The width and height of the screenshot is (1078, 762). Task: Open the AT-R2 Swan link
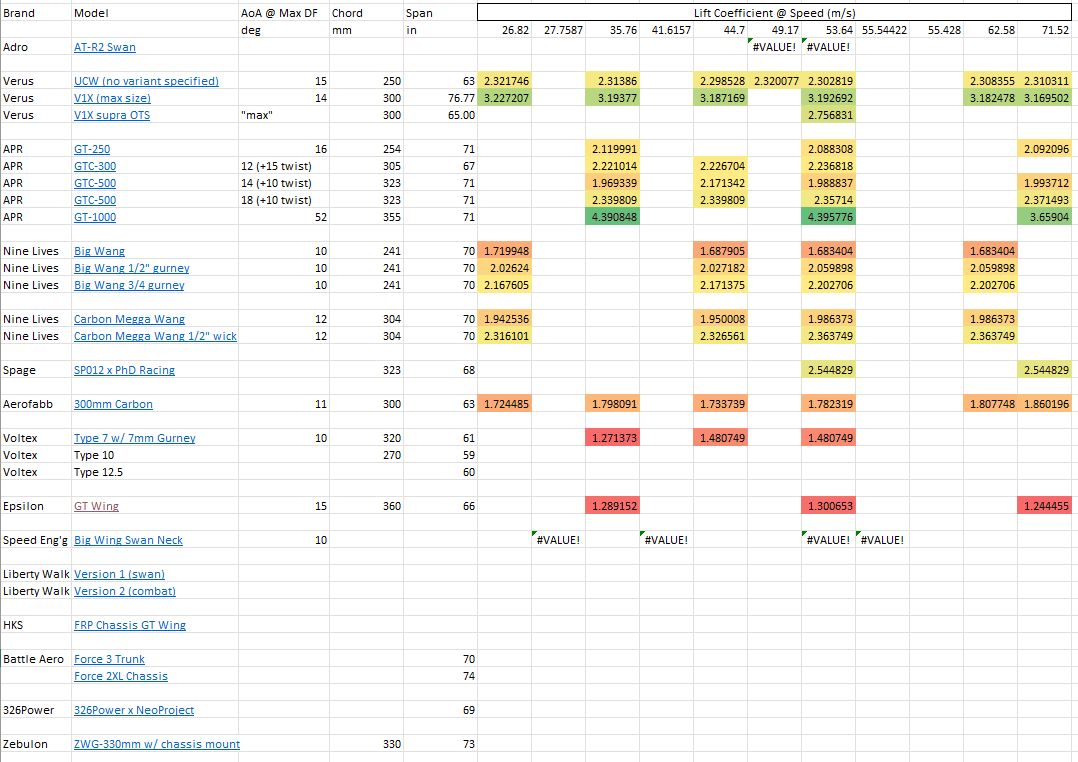click(x=104, y=47)
